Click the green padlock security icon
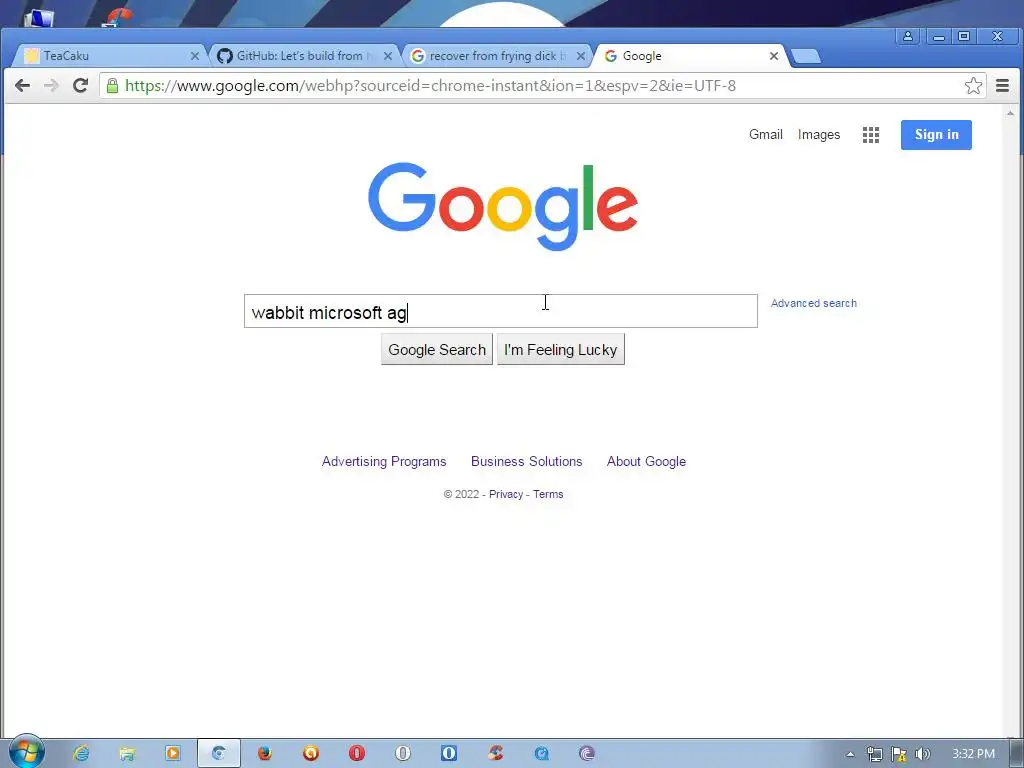Screen dimensions: 1024x768 pyautogui.click(x=112, y=86)
